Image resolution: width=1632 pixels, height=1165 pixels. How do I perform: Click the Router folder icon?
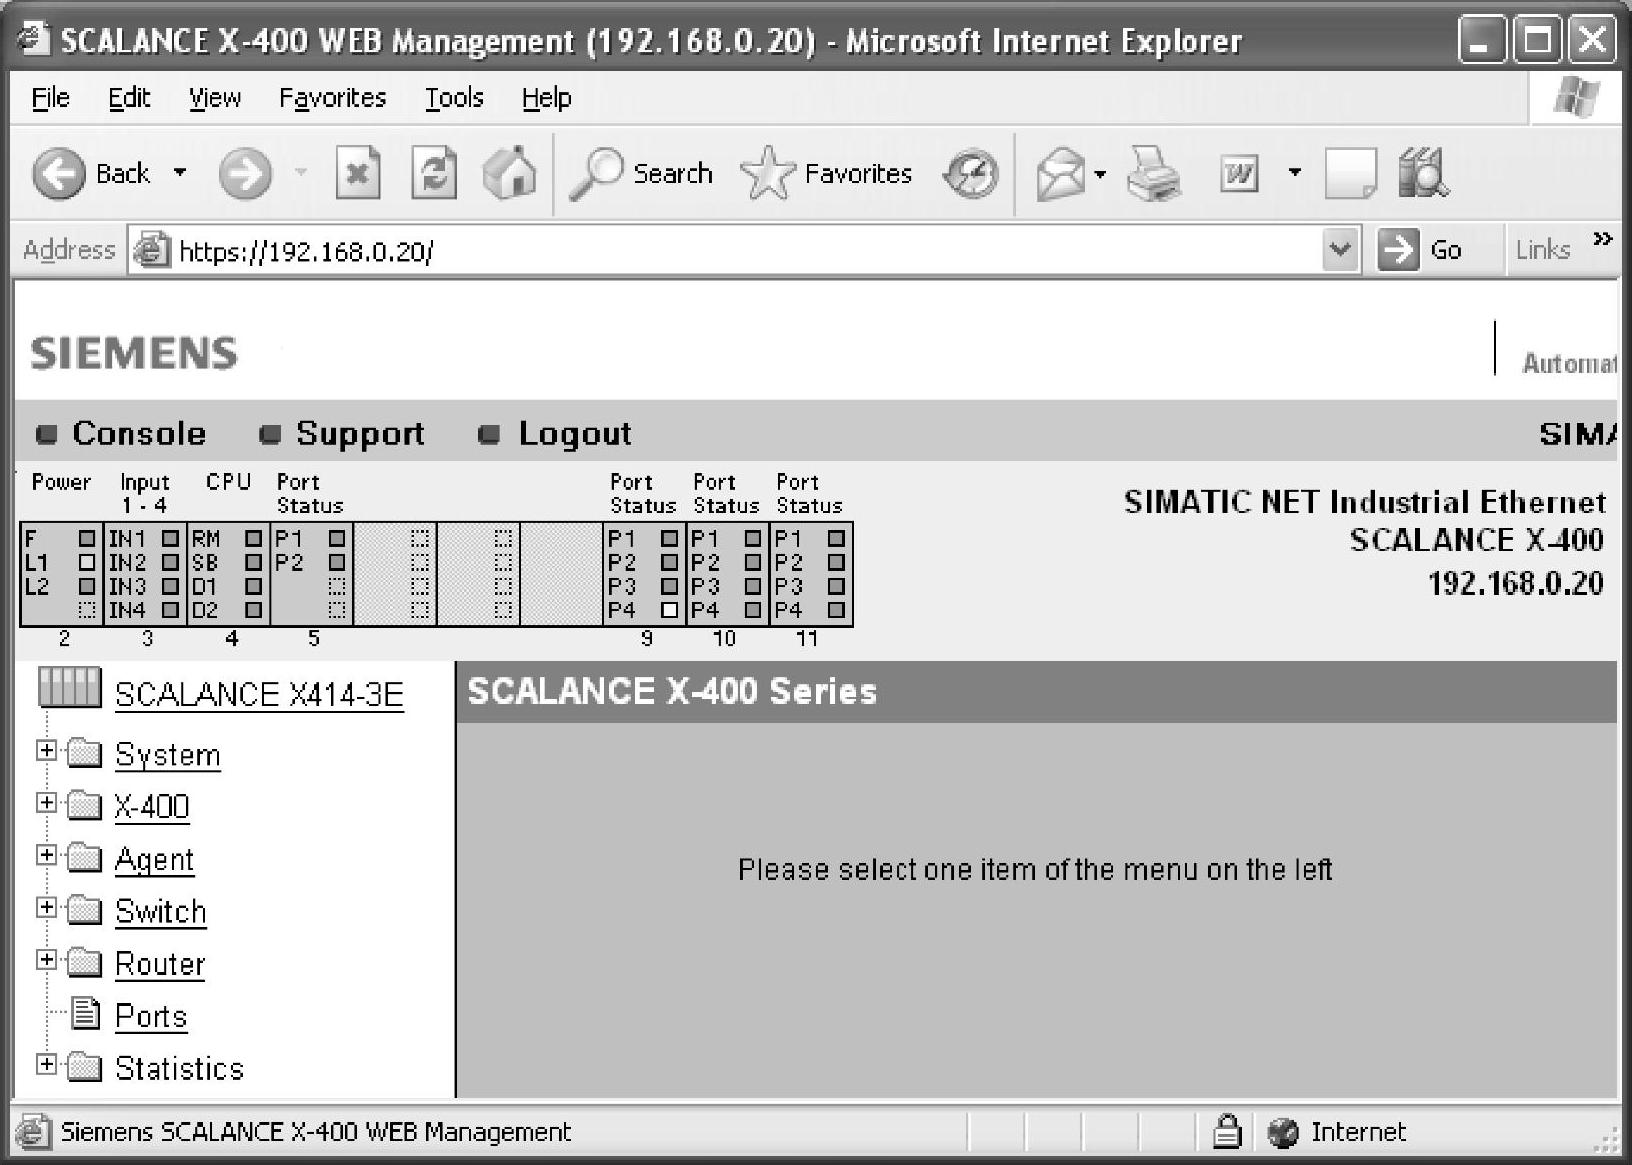point(85,963)
